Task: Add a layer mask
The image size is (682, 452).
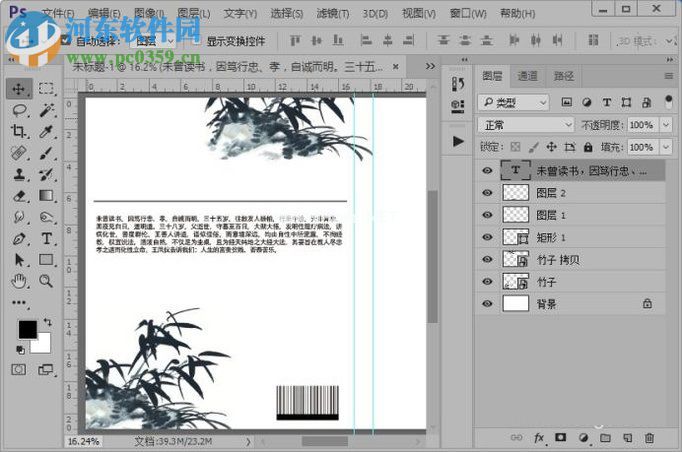Action: tap(561, 438)
